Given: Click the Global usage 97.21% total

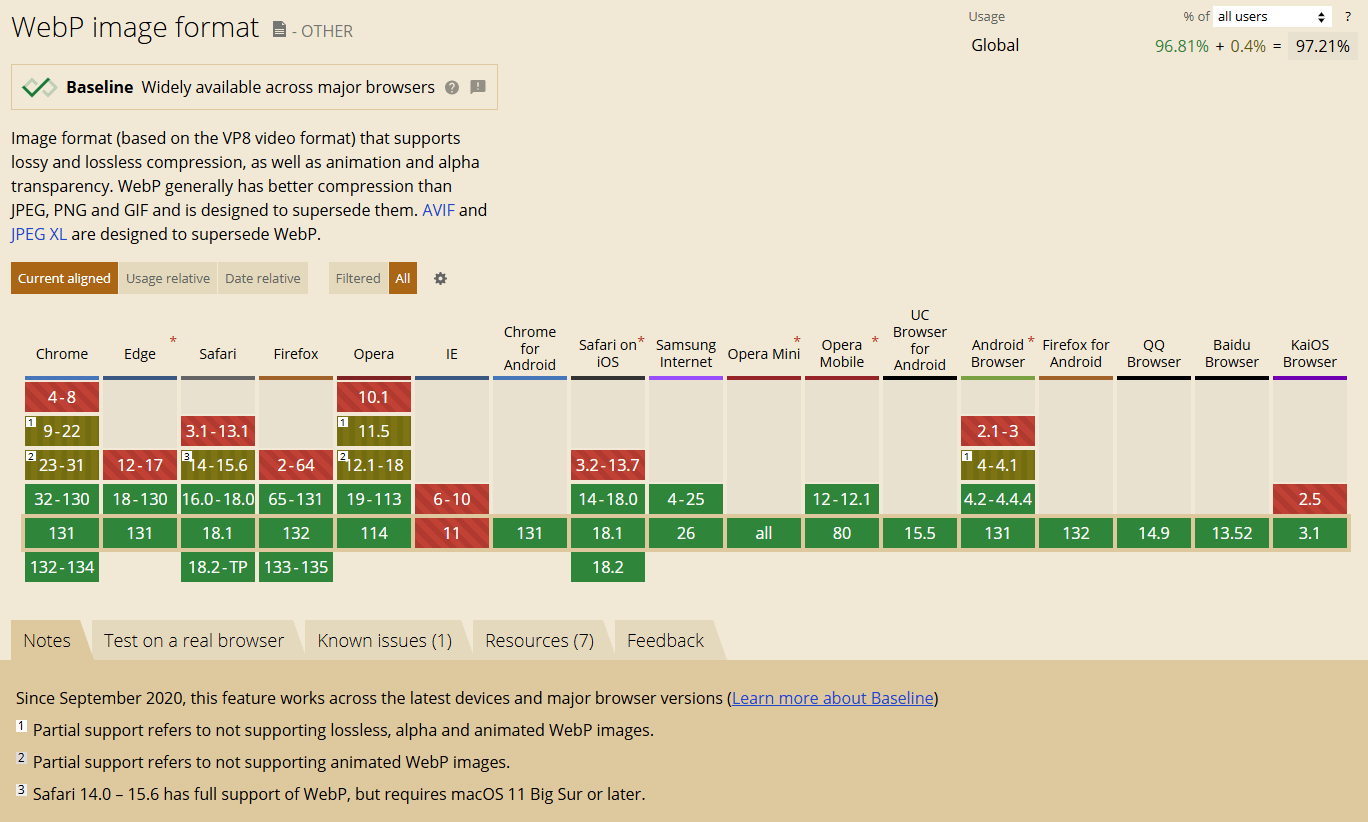Looking at the screenshot, I should coord(1322,45).
